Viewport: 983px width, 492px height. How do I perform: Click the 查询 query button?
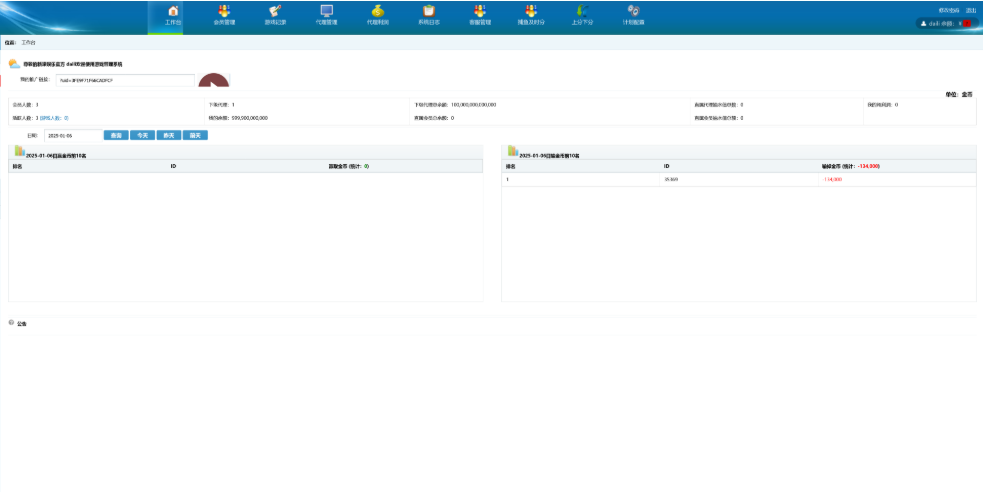click(116, 135)
